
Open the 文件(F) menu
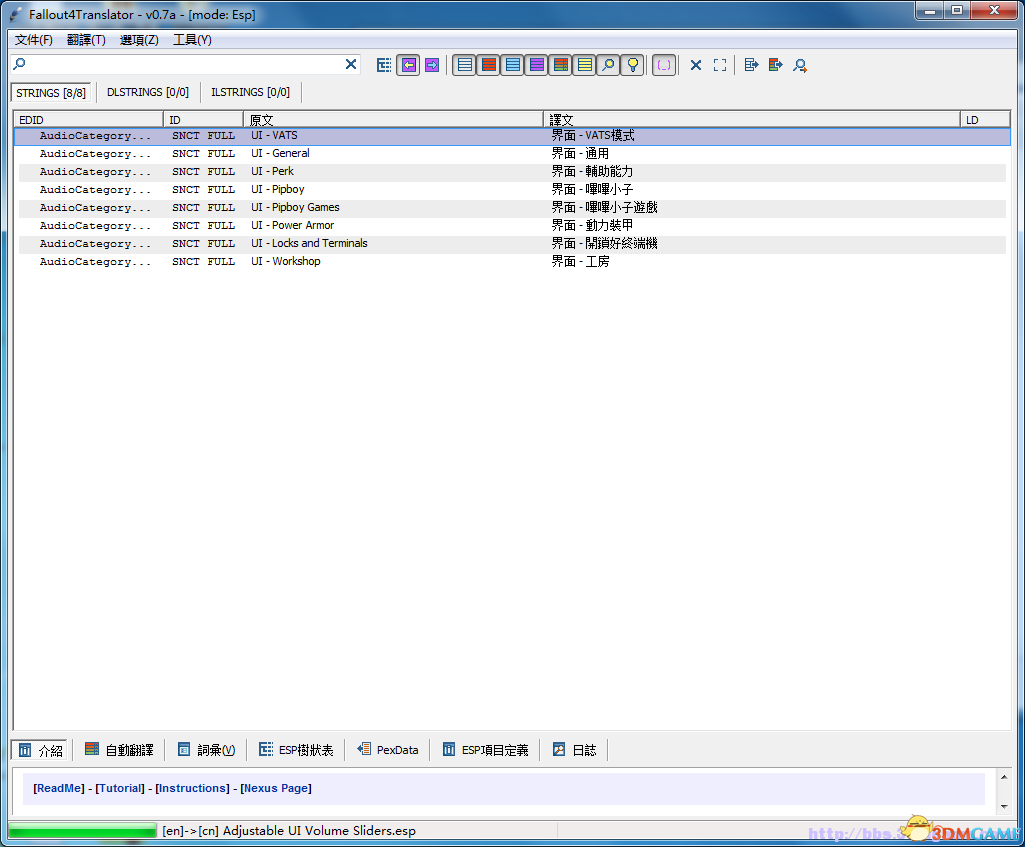33,40
